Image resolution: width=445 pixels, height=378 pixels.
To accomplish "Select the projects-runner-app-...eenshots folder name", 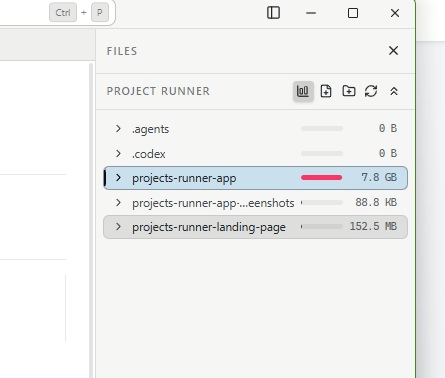I will [x=213, y=203].
